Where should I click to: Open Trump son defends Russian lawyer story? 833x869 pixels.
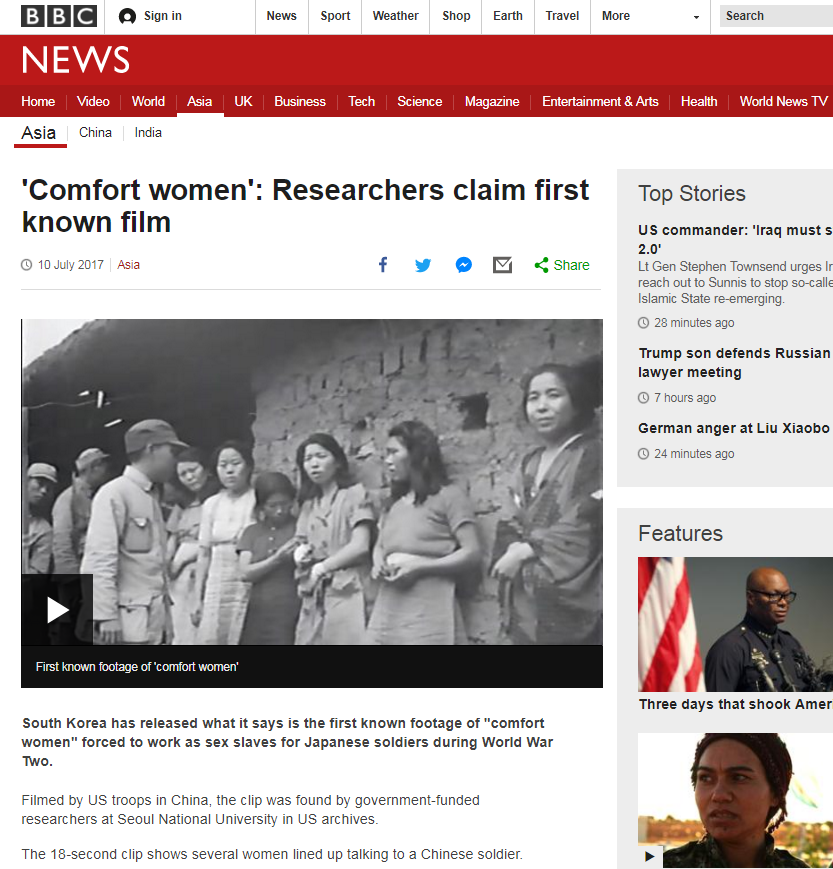735,362
